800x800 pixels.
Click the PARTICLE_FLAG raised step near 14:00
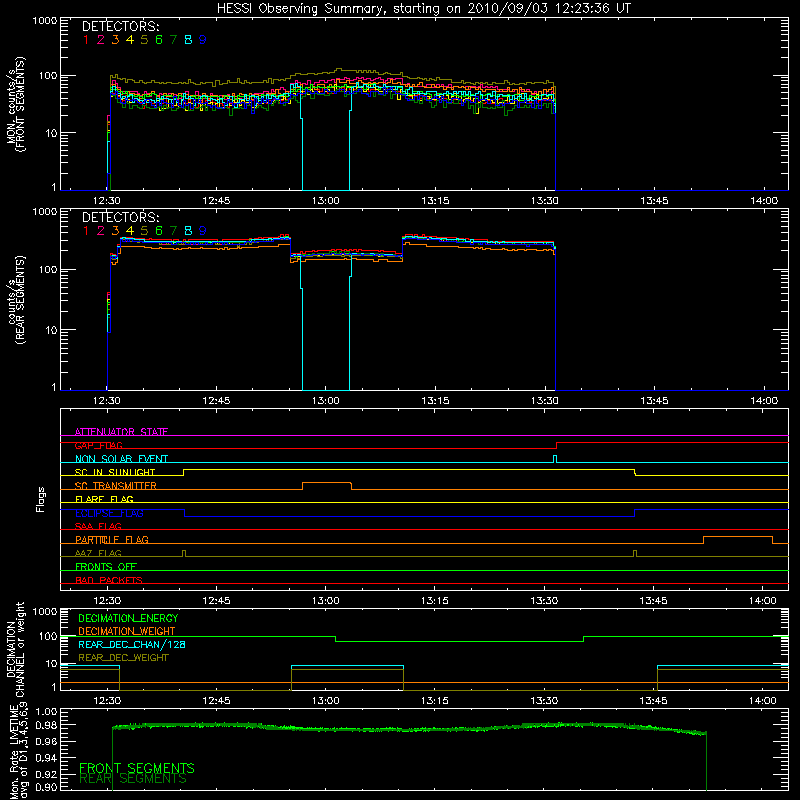coord(738,540)
